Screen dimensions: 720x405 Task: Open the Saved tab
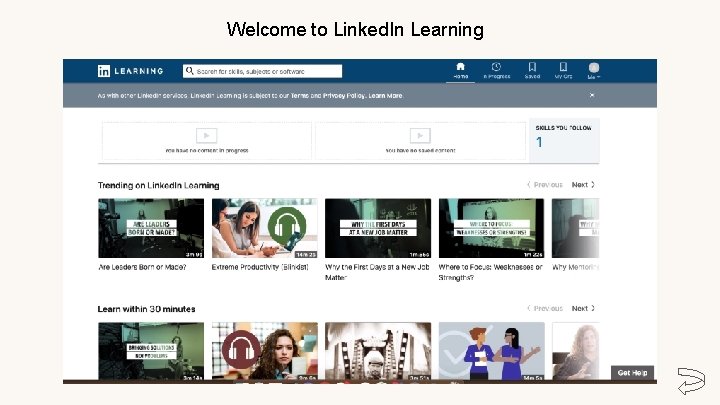coord(532,71)
